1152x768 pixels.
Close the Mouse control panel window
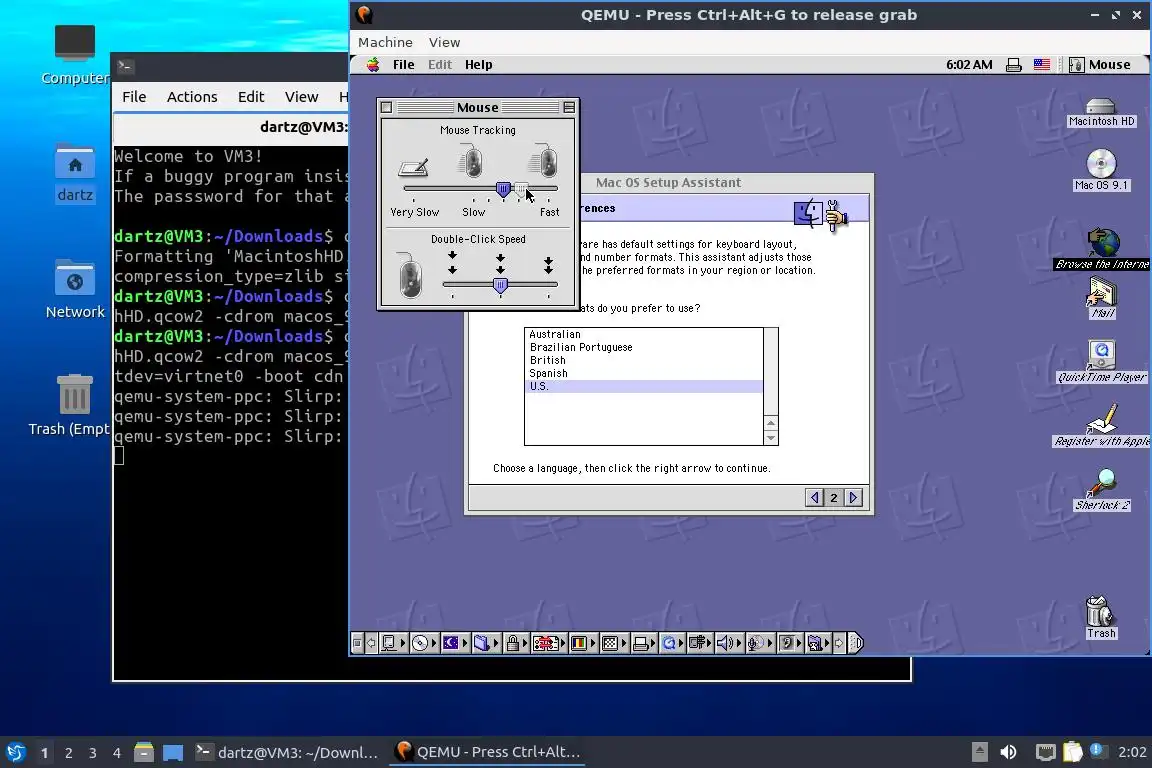click(x=386, y=107)
